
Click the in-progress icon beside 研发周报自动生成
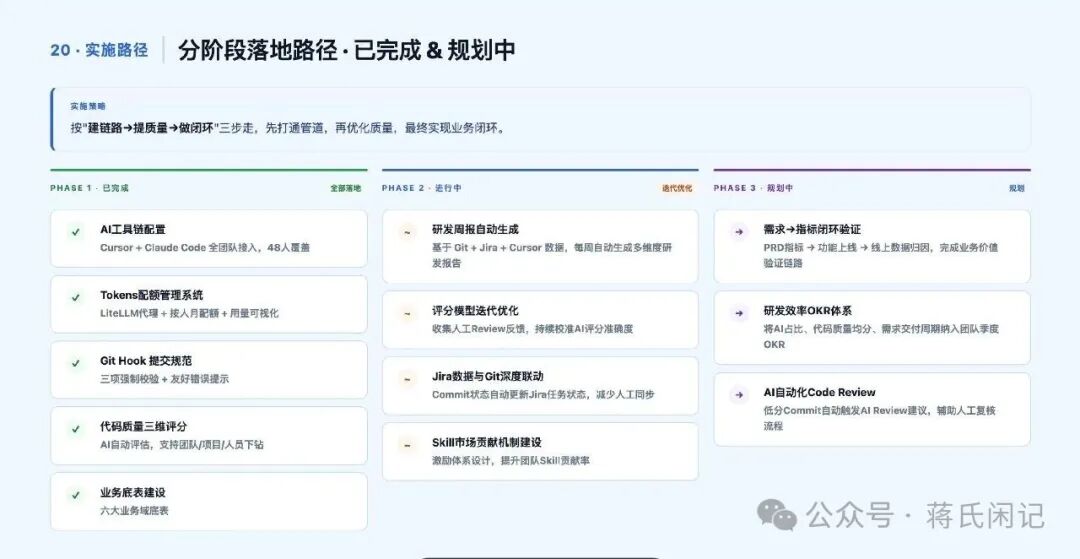tap(407, 233)
